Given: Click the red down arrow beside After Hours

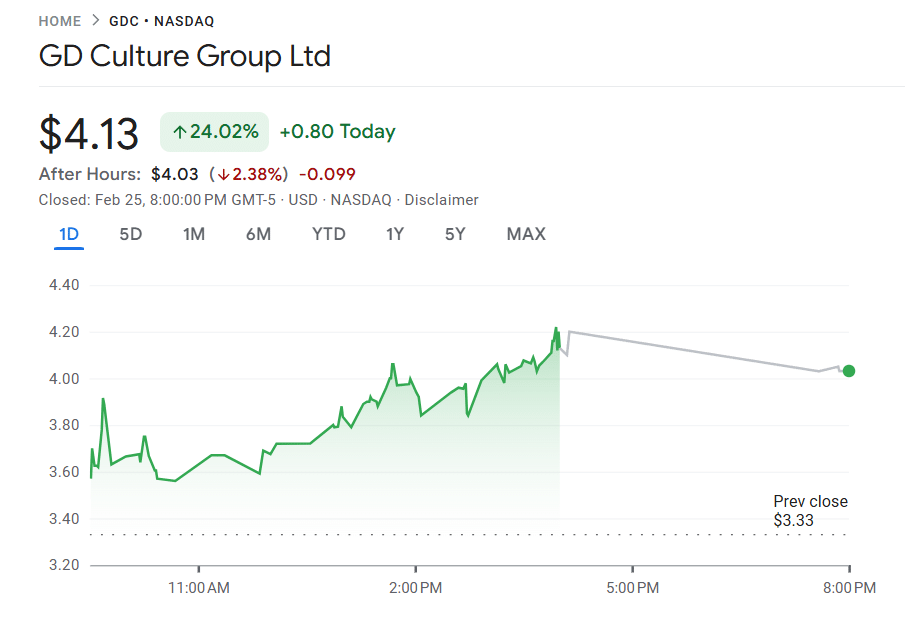Looking at the screenshot, I should tap(220, 173).
